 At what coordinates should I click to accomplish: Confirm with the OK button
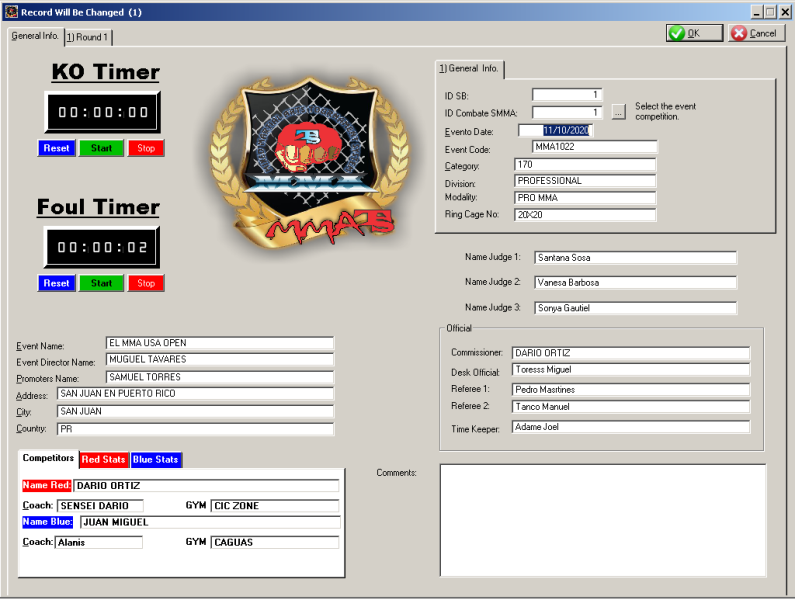click(694, 33)
